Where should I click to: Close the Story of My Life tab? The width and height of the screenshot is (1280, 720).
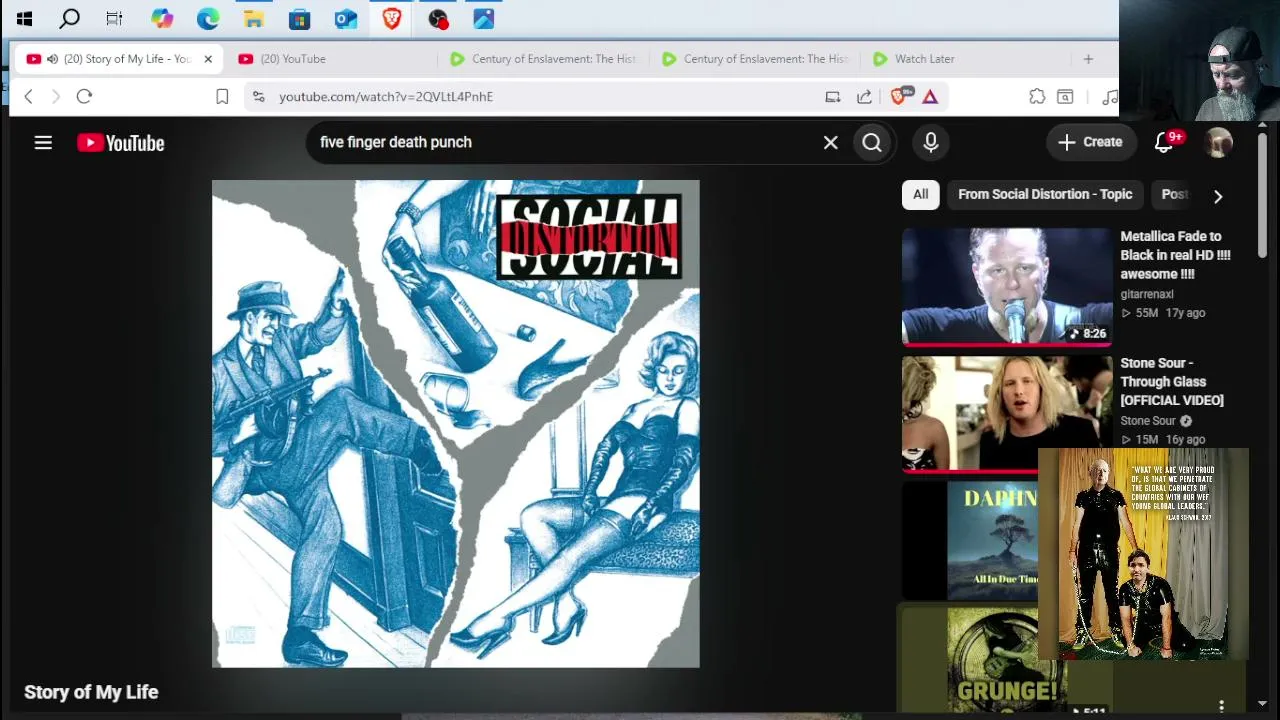pos(208,59)
